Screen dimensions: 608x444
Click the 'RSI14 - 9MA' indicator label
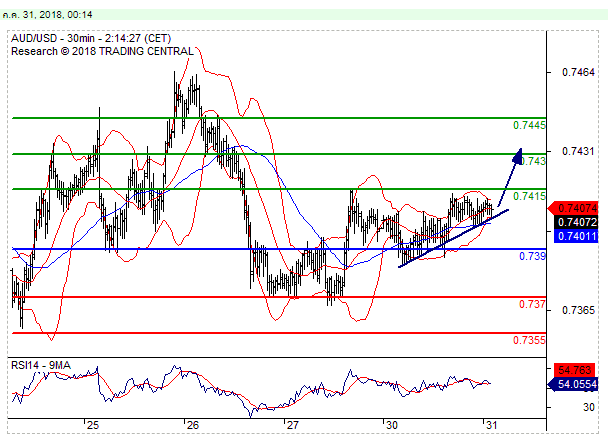pyautogui.click(x=41, y=365)
